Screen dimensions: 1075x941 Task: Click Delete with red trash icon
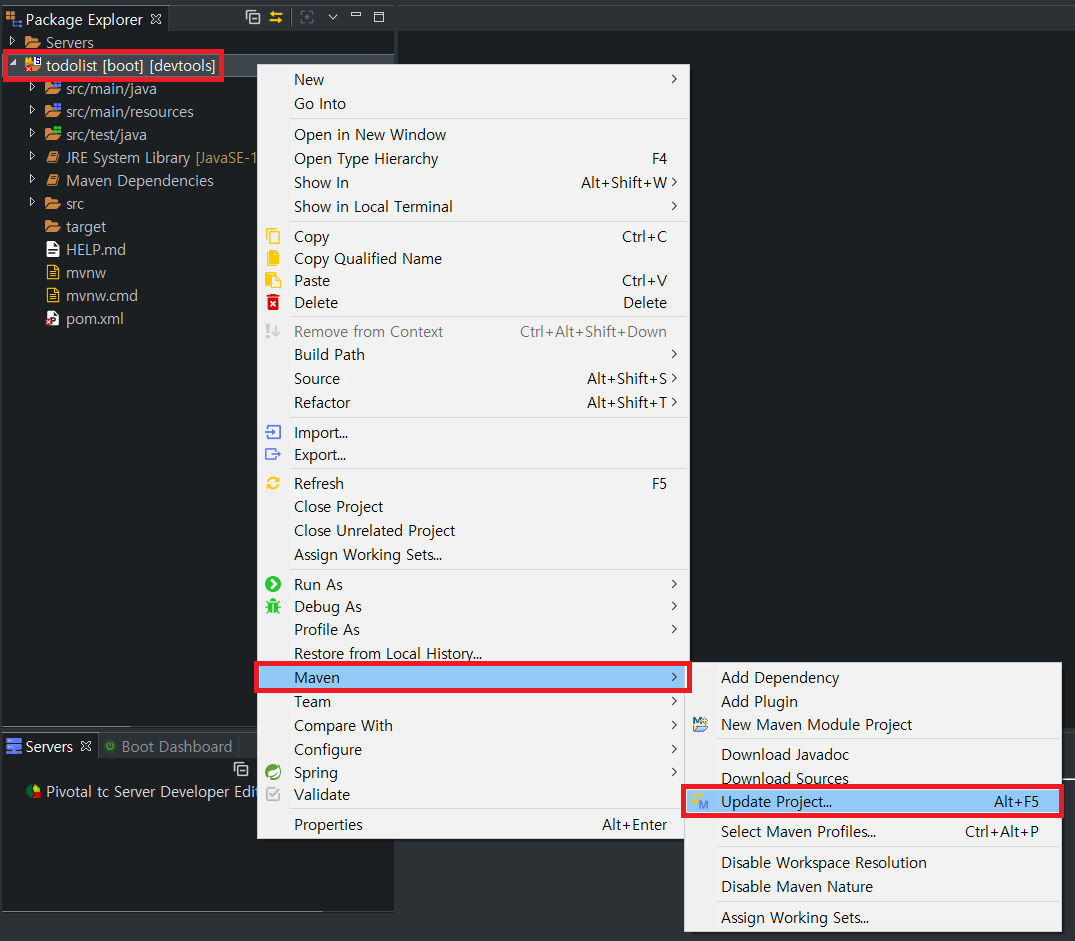point(473,302)
